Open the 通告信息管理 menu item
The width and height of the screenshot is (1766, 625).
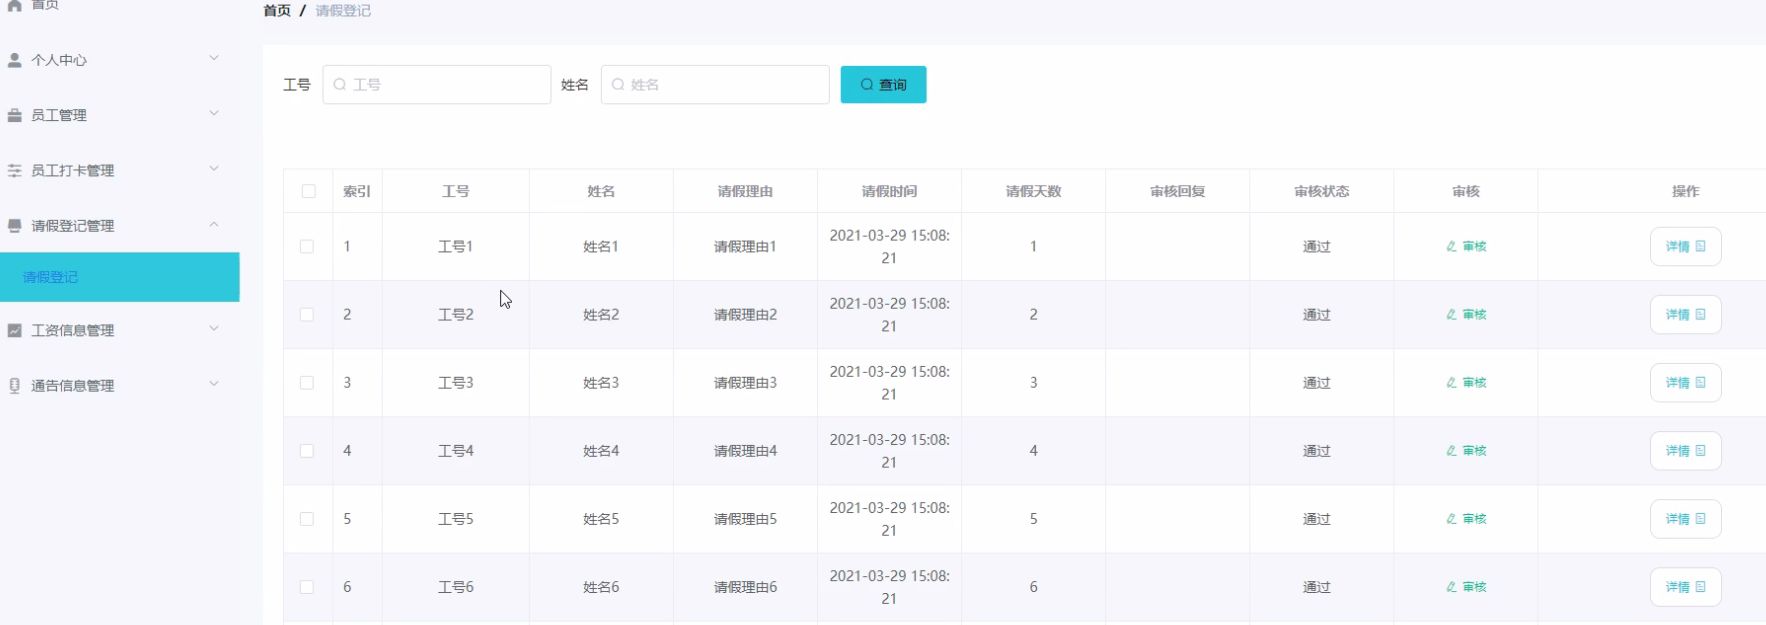[120, 386]
